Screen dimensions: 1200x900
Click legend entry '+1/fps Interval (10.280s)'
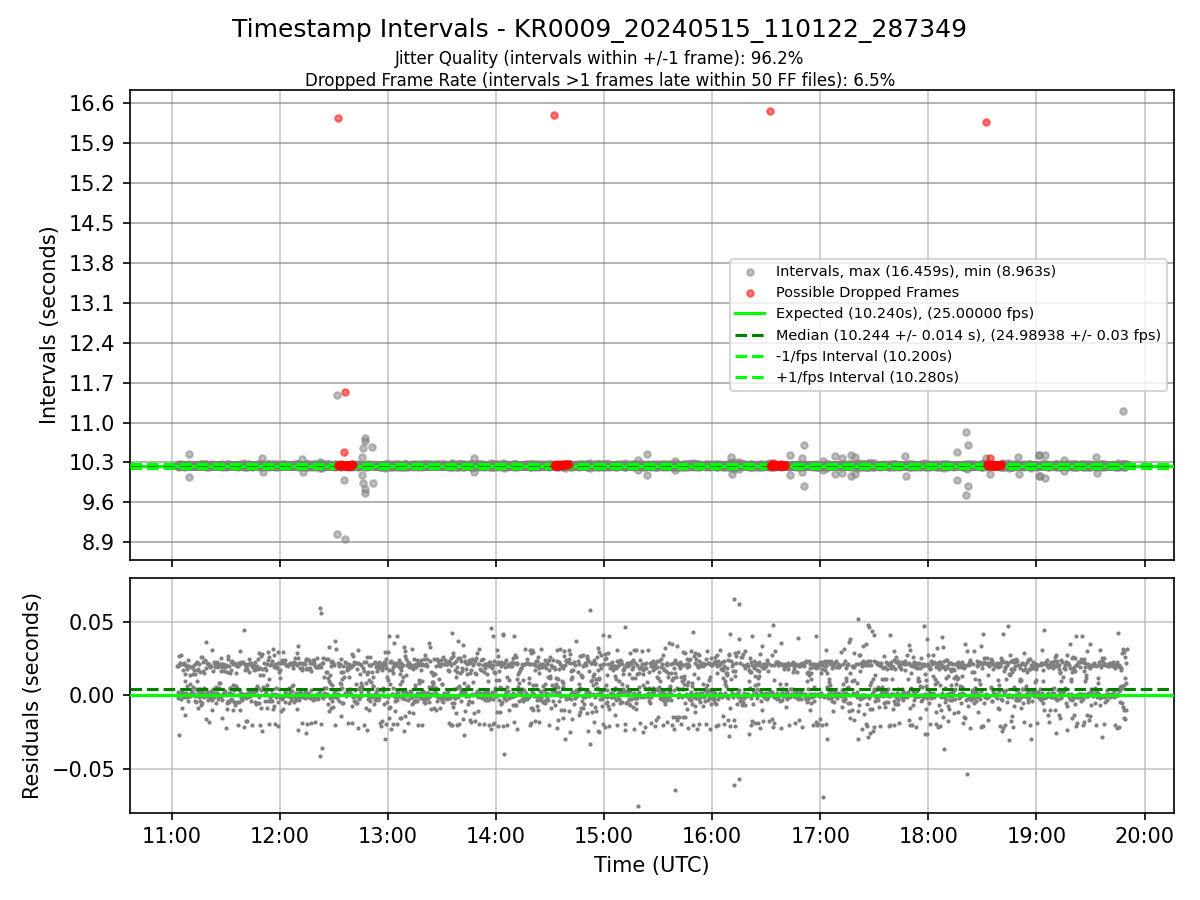point(867,377)
